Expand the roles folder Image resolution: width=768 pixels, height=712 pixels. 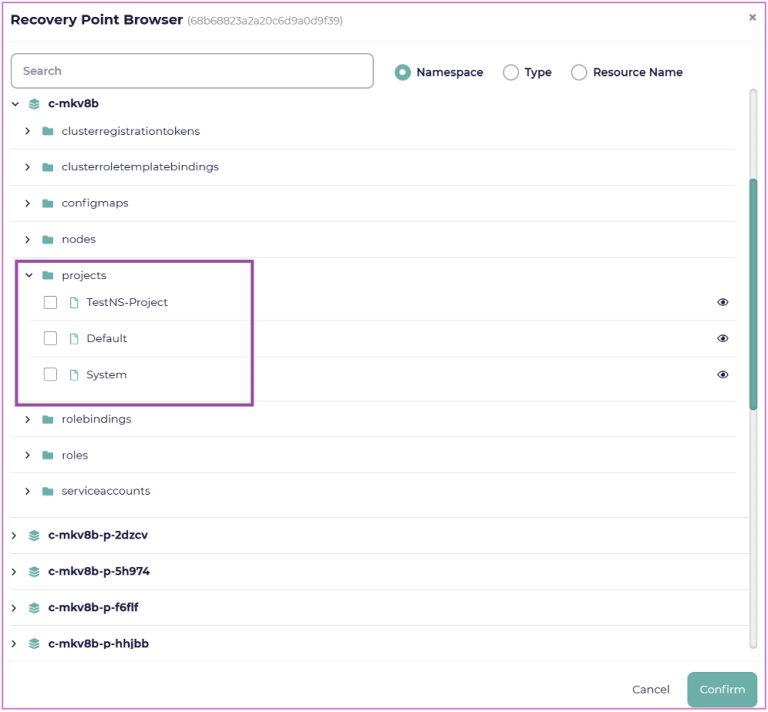point(27,455)
